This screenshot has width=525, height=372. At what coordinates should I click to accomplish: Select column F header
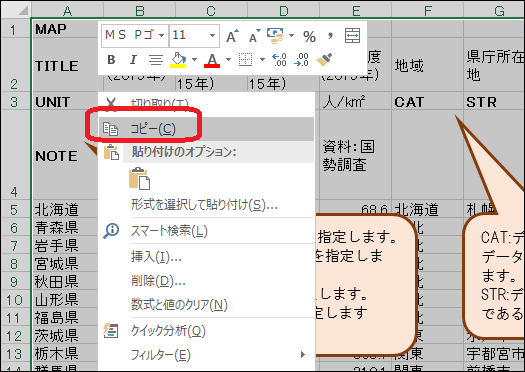pyautogui.click(x=428, y=10)
